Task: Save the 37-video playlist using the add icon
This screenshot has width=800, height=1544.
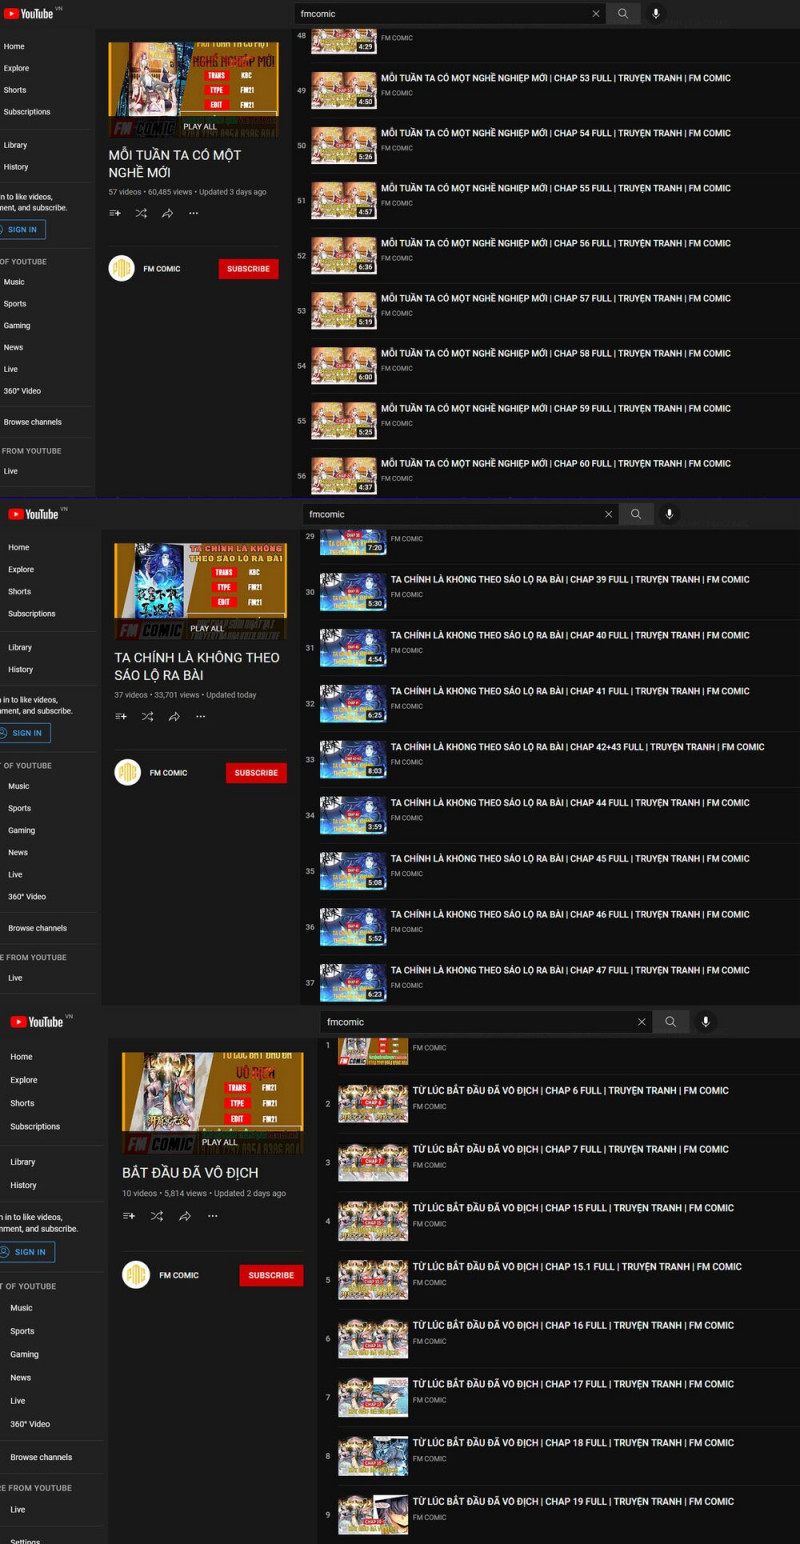Action: click(x=121, y=716)
